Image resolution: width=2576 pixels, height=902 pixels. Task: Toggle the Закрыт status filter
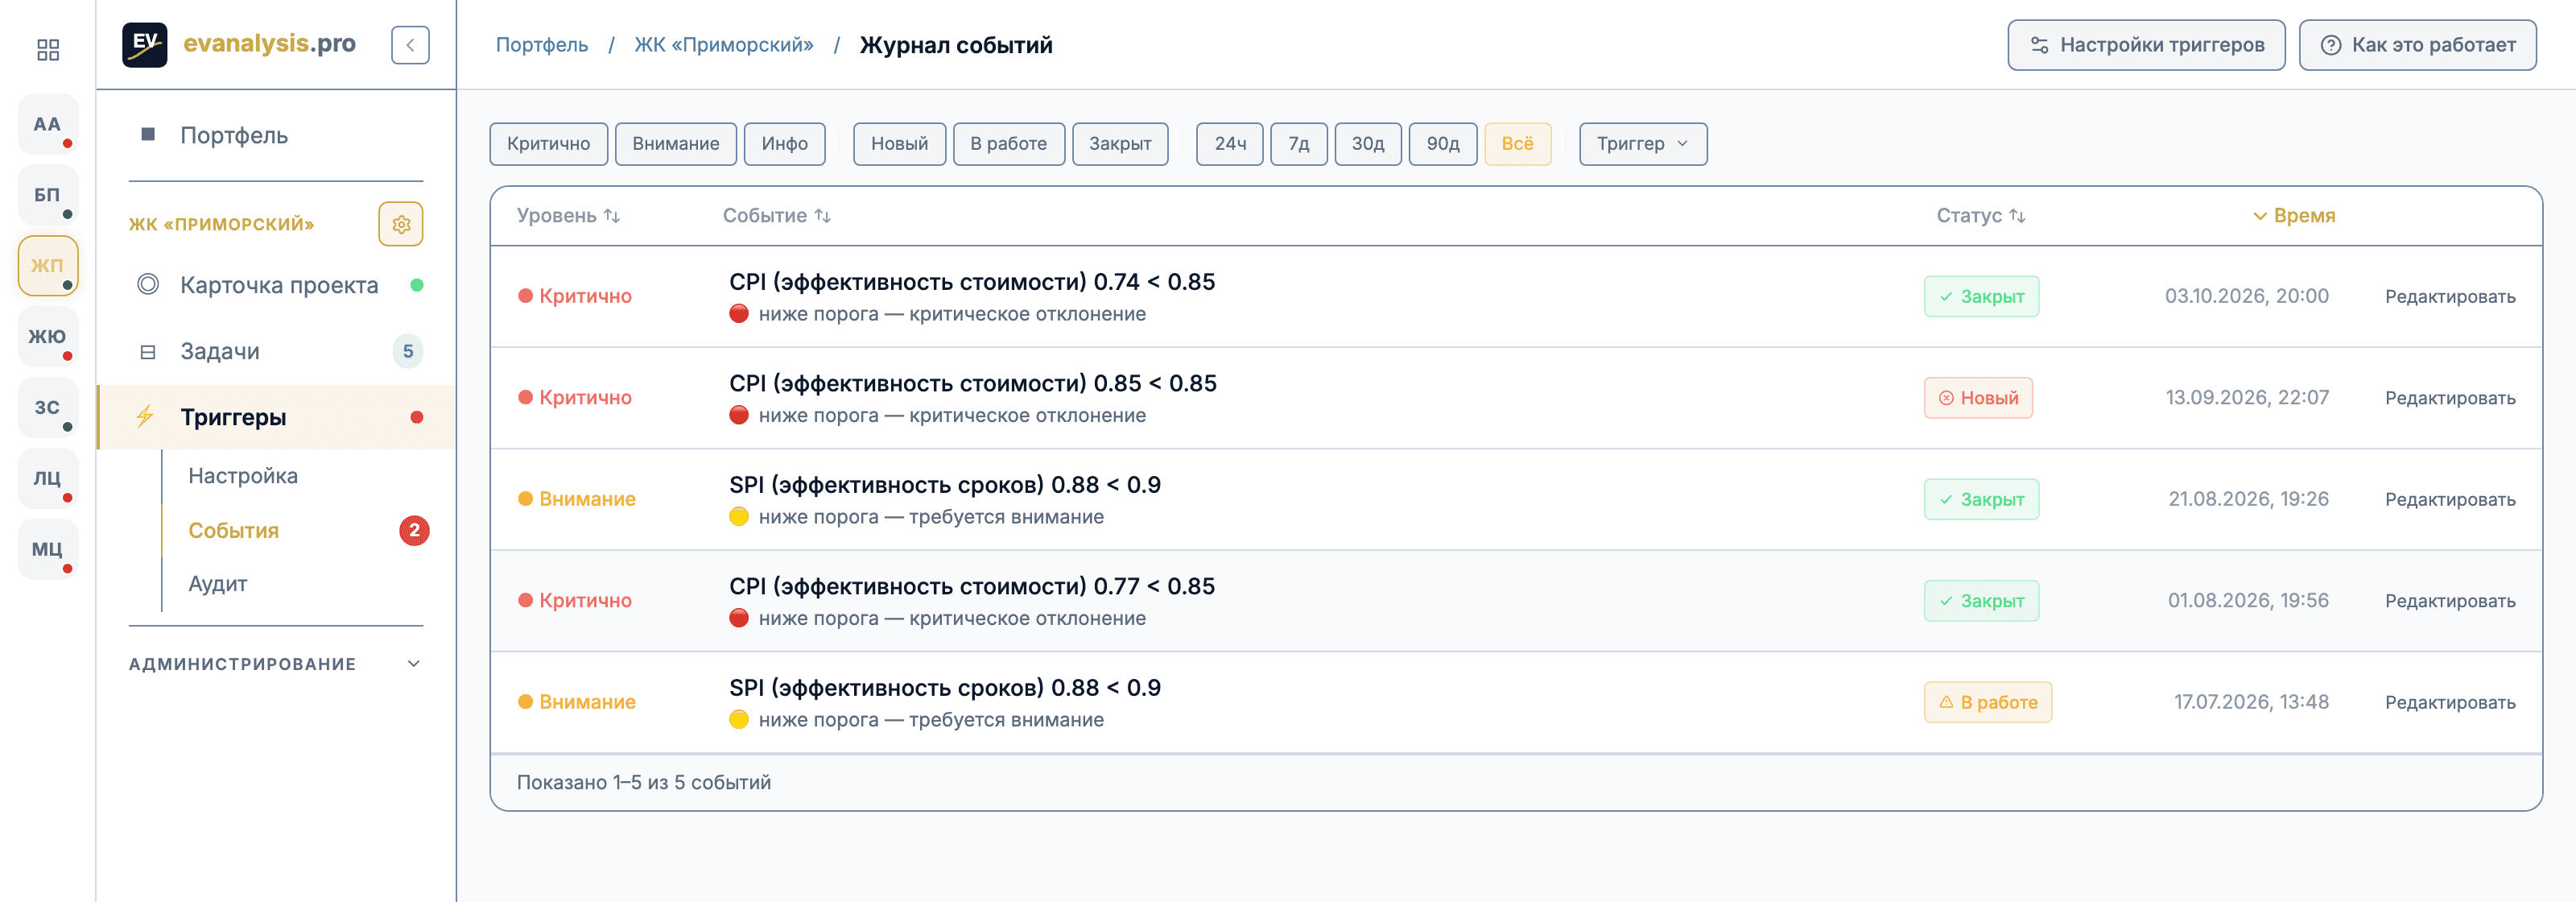(x=1120, y=144)
